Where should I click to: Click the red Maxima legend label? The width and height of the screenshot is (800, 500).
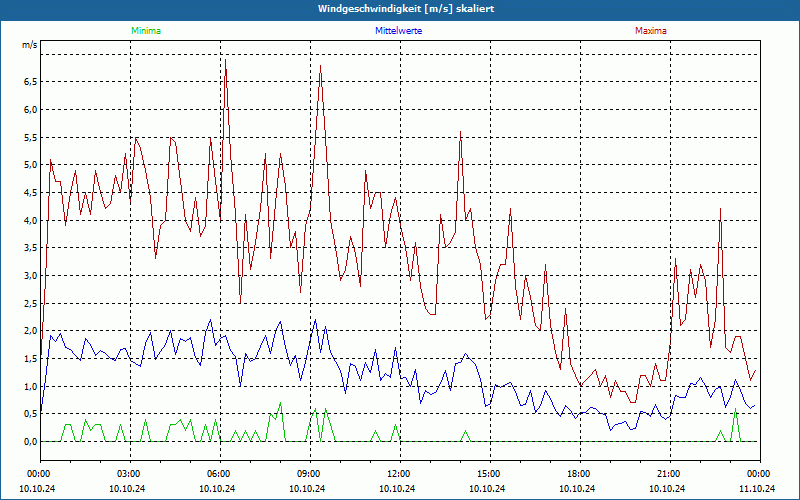pyautogui.click(x=651, y=31)
